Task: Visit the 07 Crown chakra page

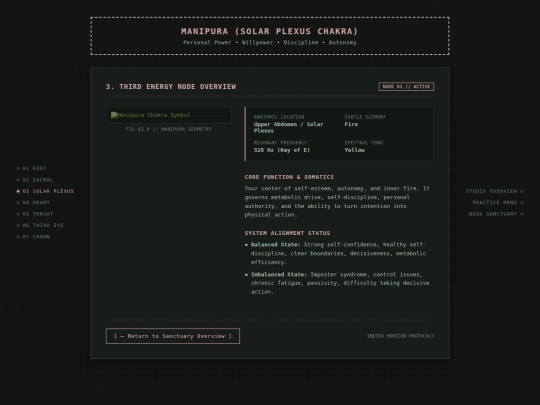Action: [x=33, y=237]
